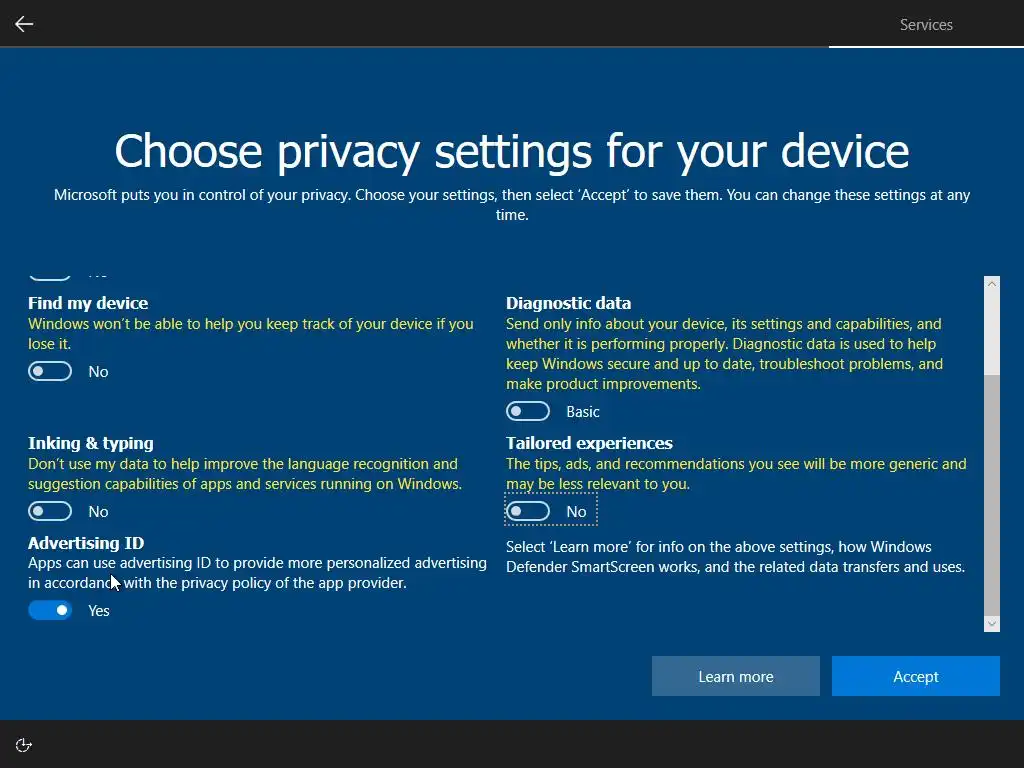Switch the Diagnostic data toggle from Basic
Viewport: 1024px width, 768px height.
point(528,412)
